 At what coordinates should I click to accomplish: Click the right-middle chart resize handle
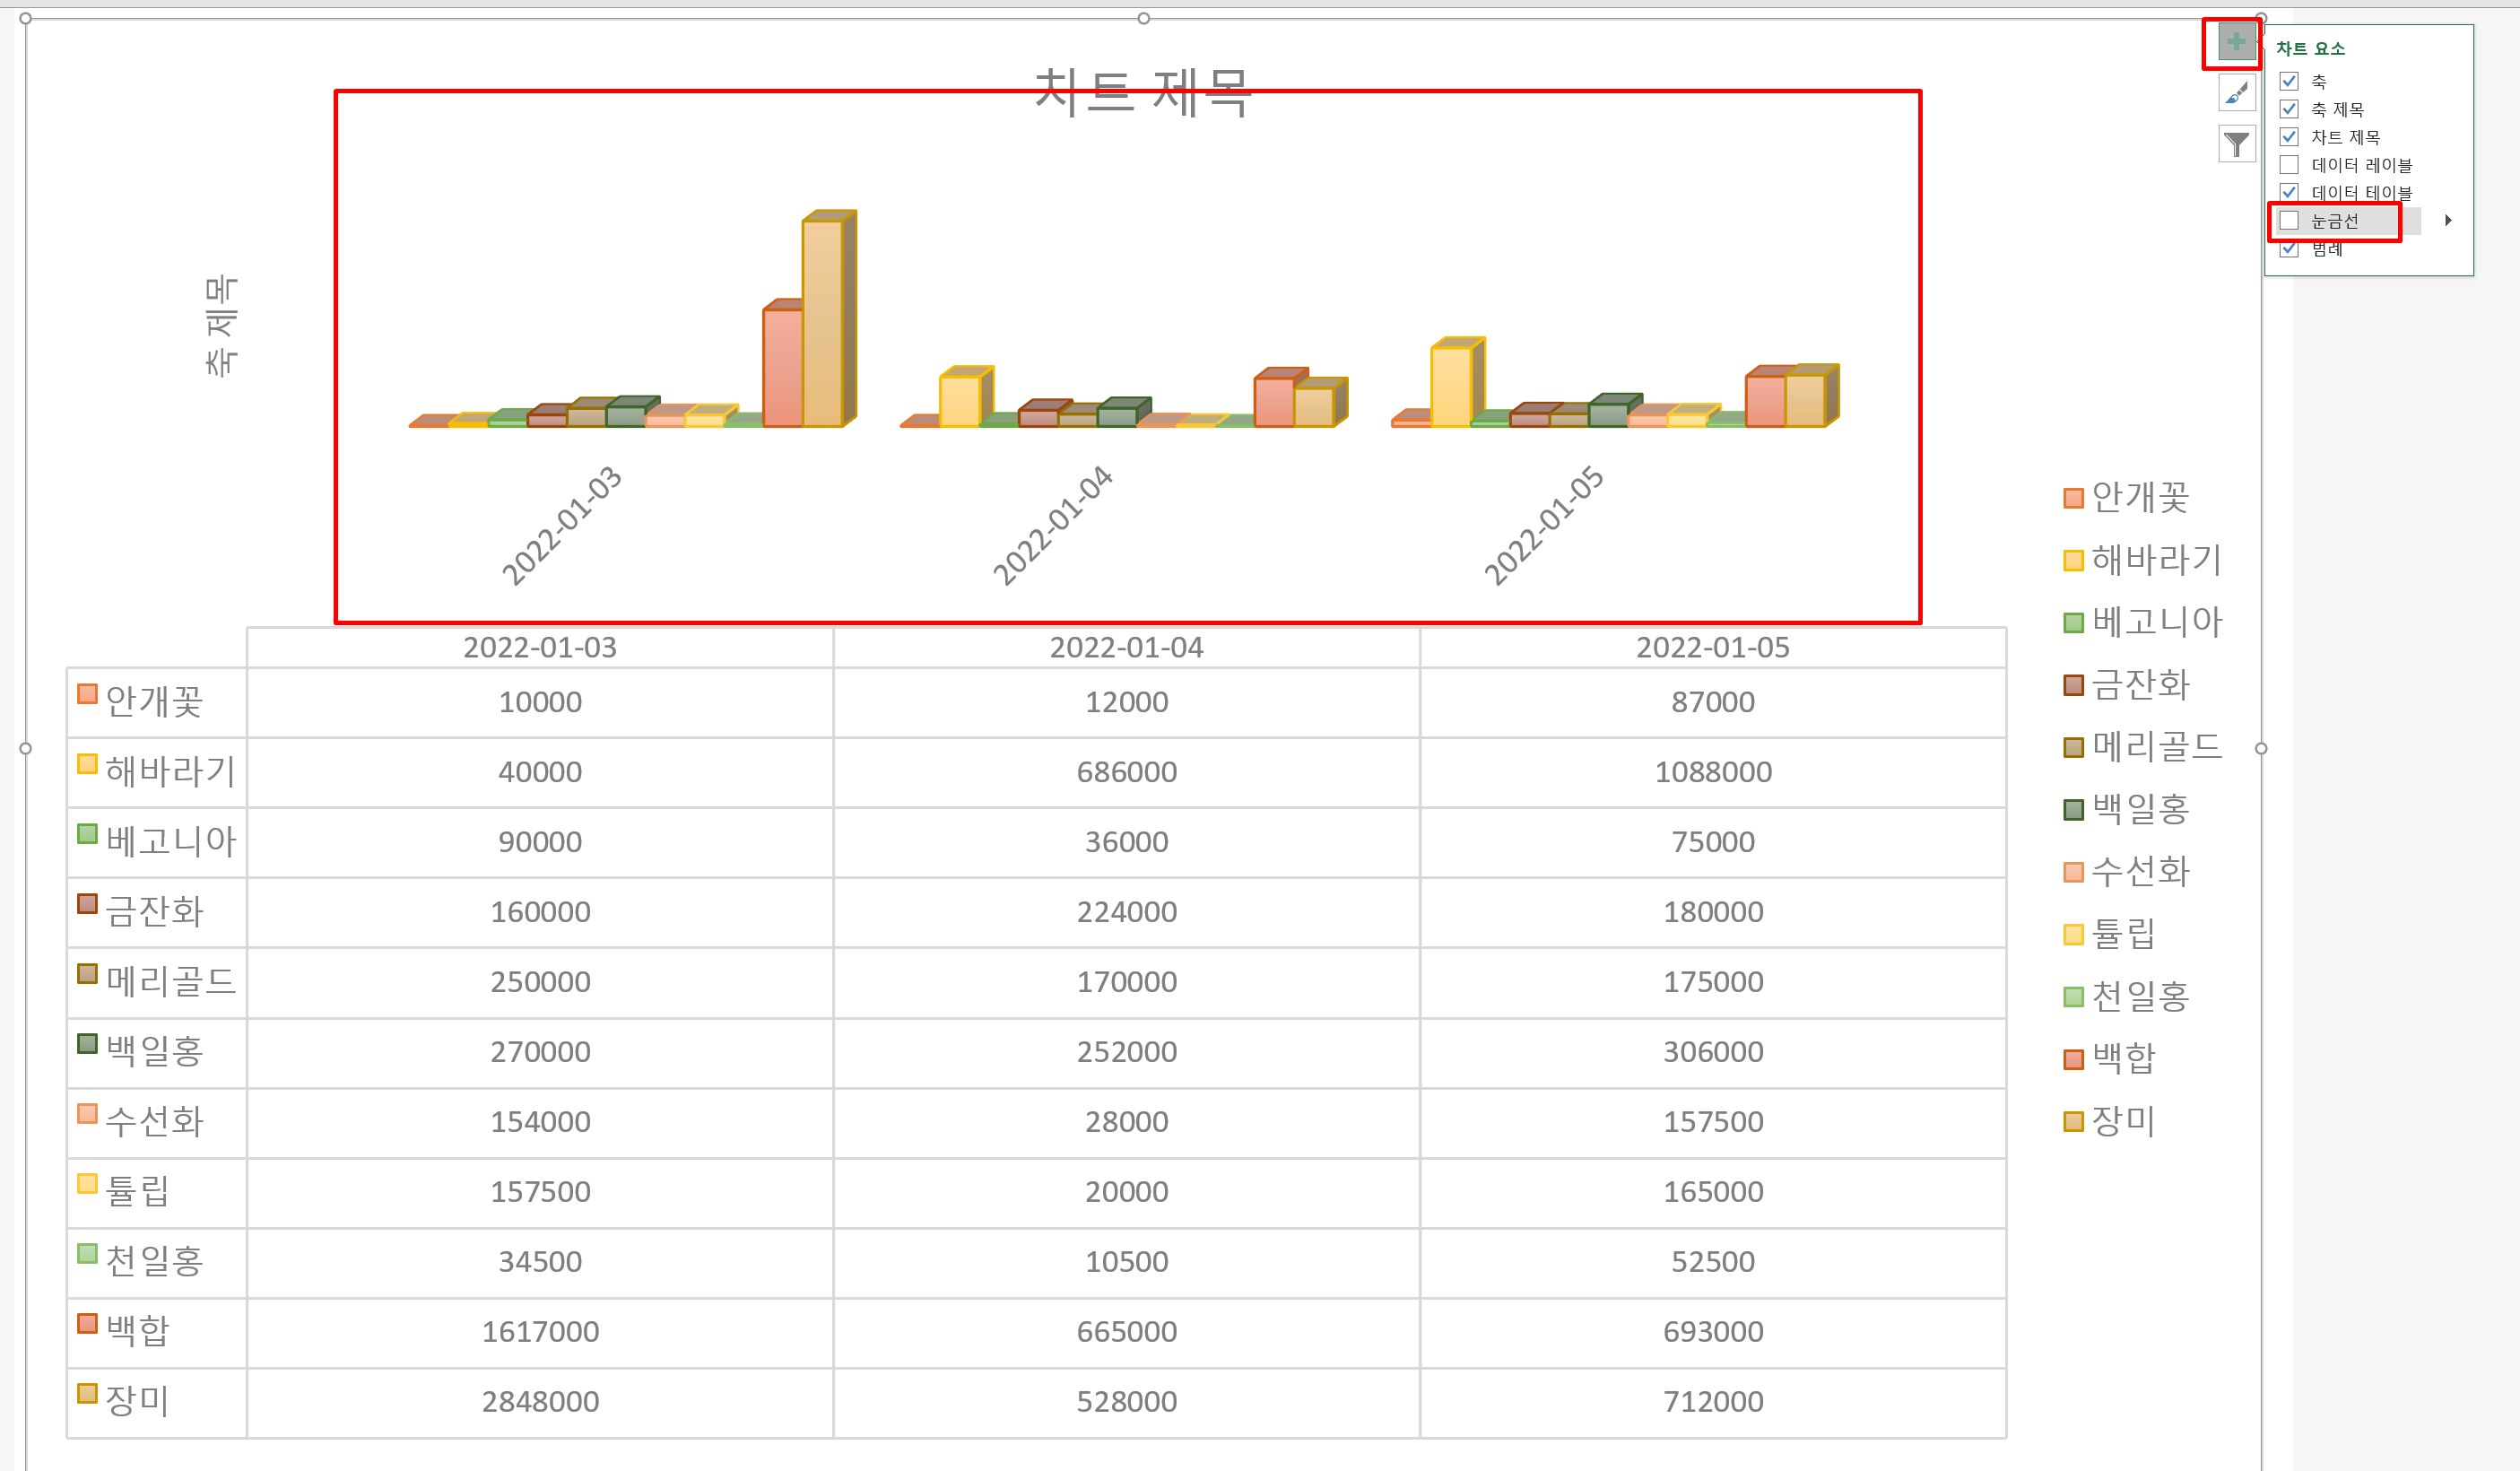point(2261,748)
